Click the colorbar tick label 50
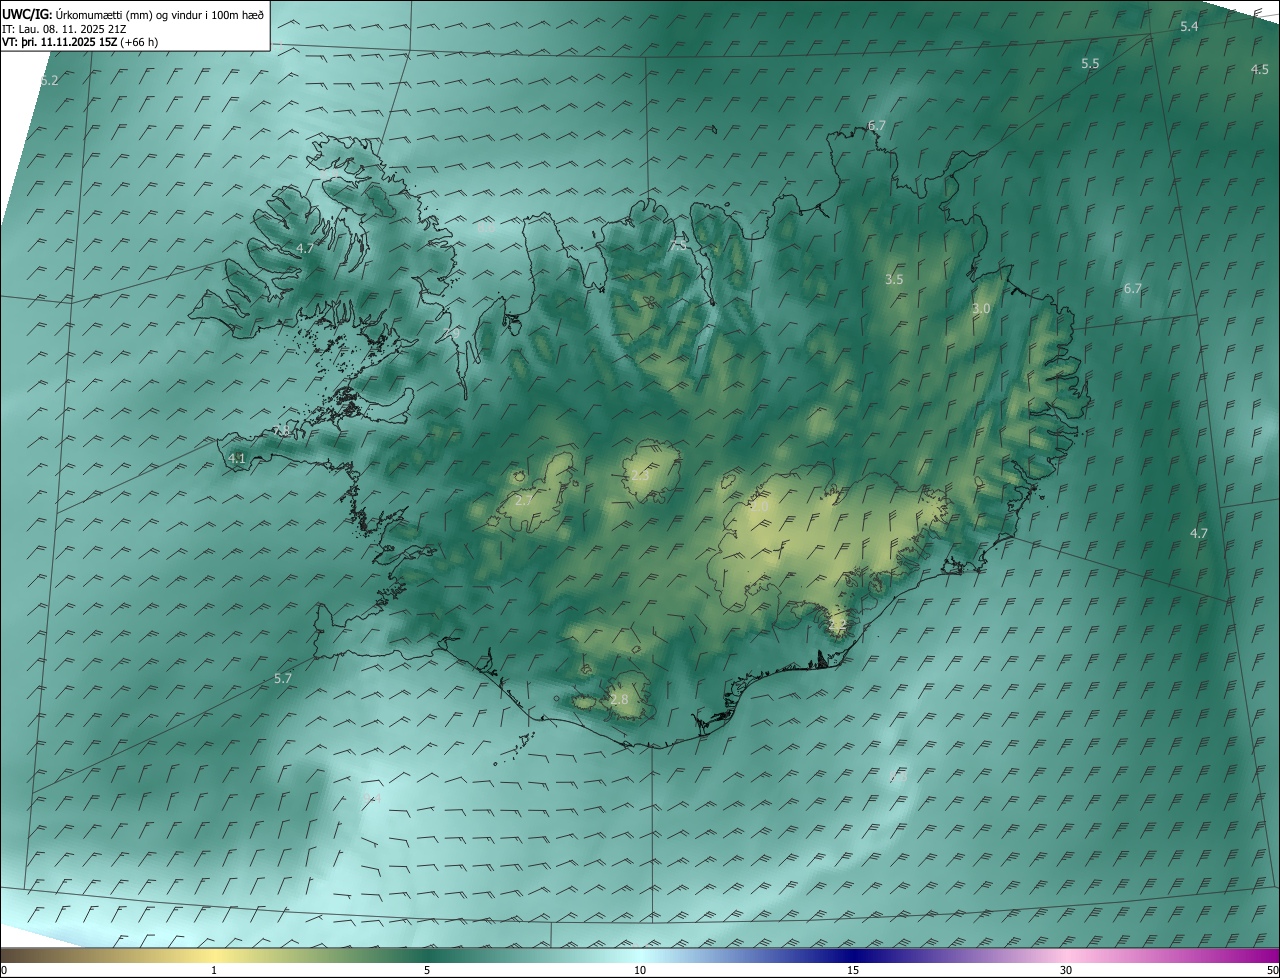 (1272, 970)
